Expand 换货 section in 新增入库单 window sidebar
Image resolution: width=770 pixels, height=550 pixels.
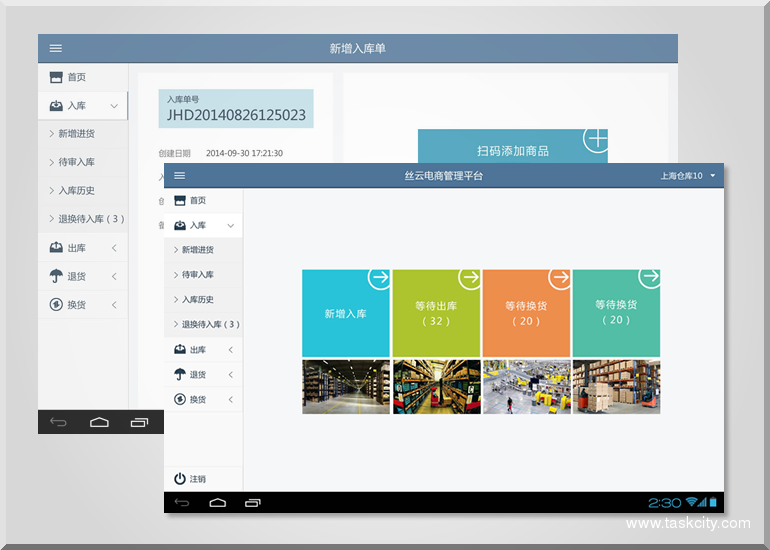(x=114, y=305)
